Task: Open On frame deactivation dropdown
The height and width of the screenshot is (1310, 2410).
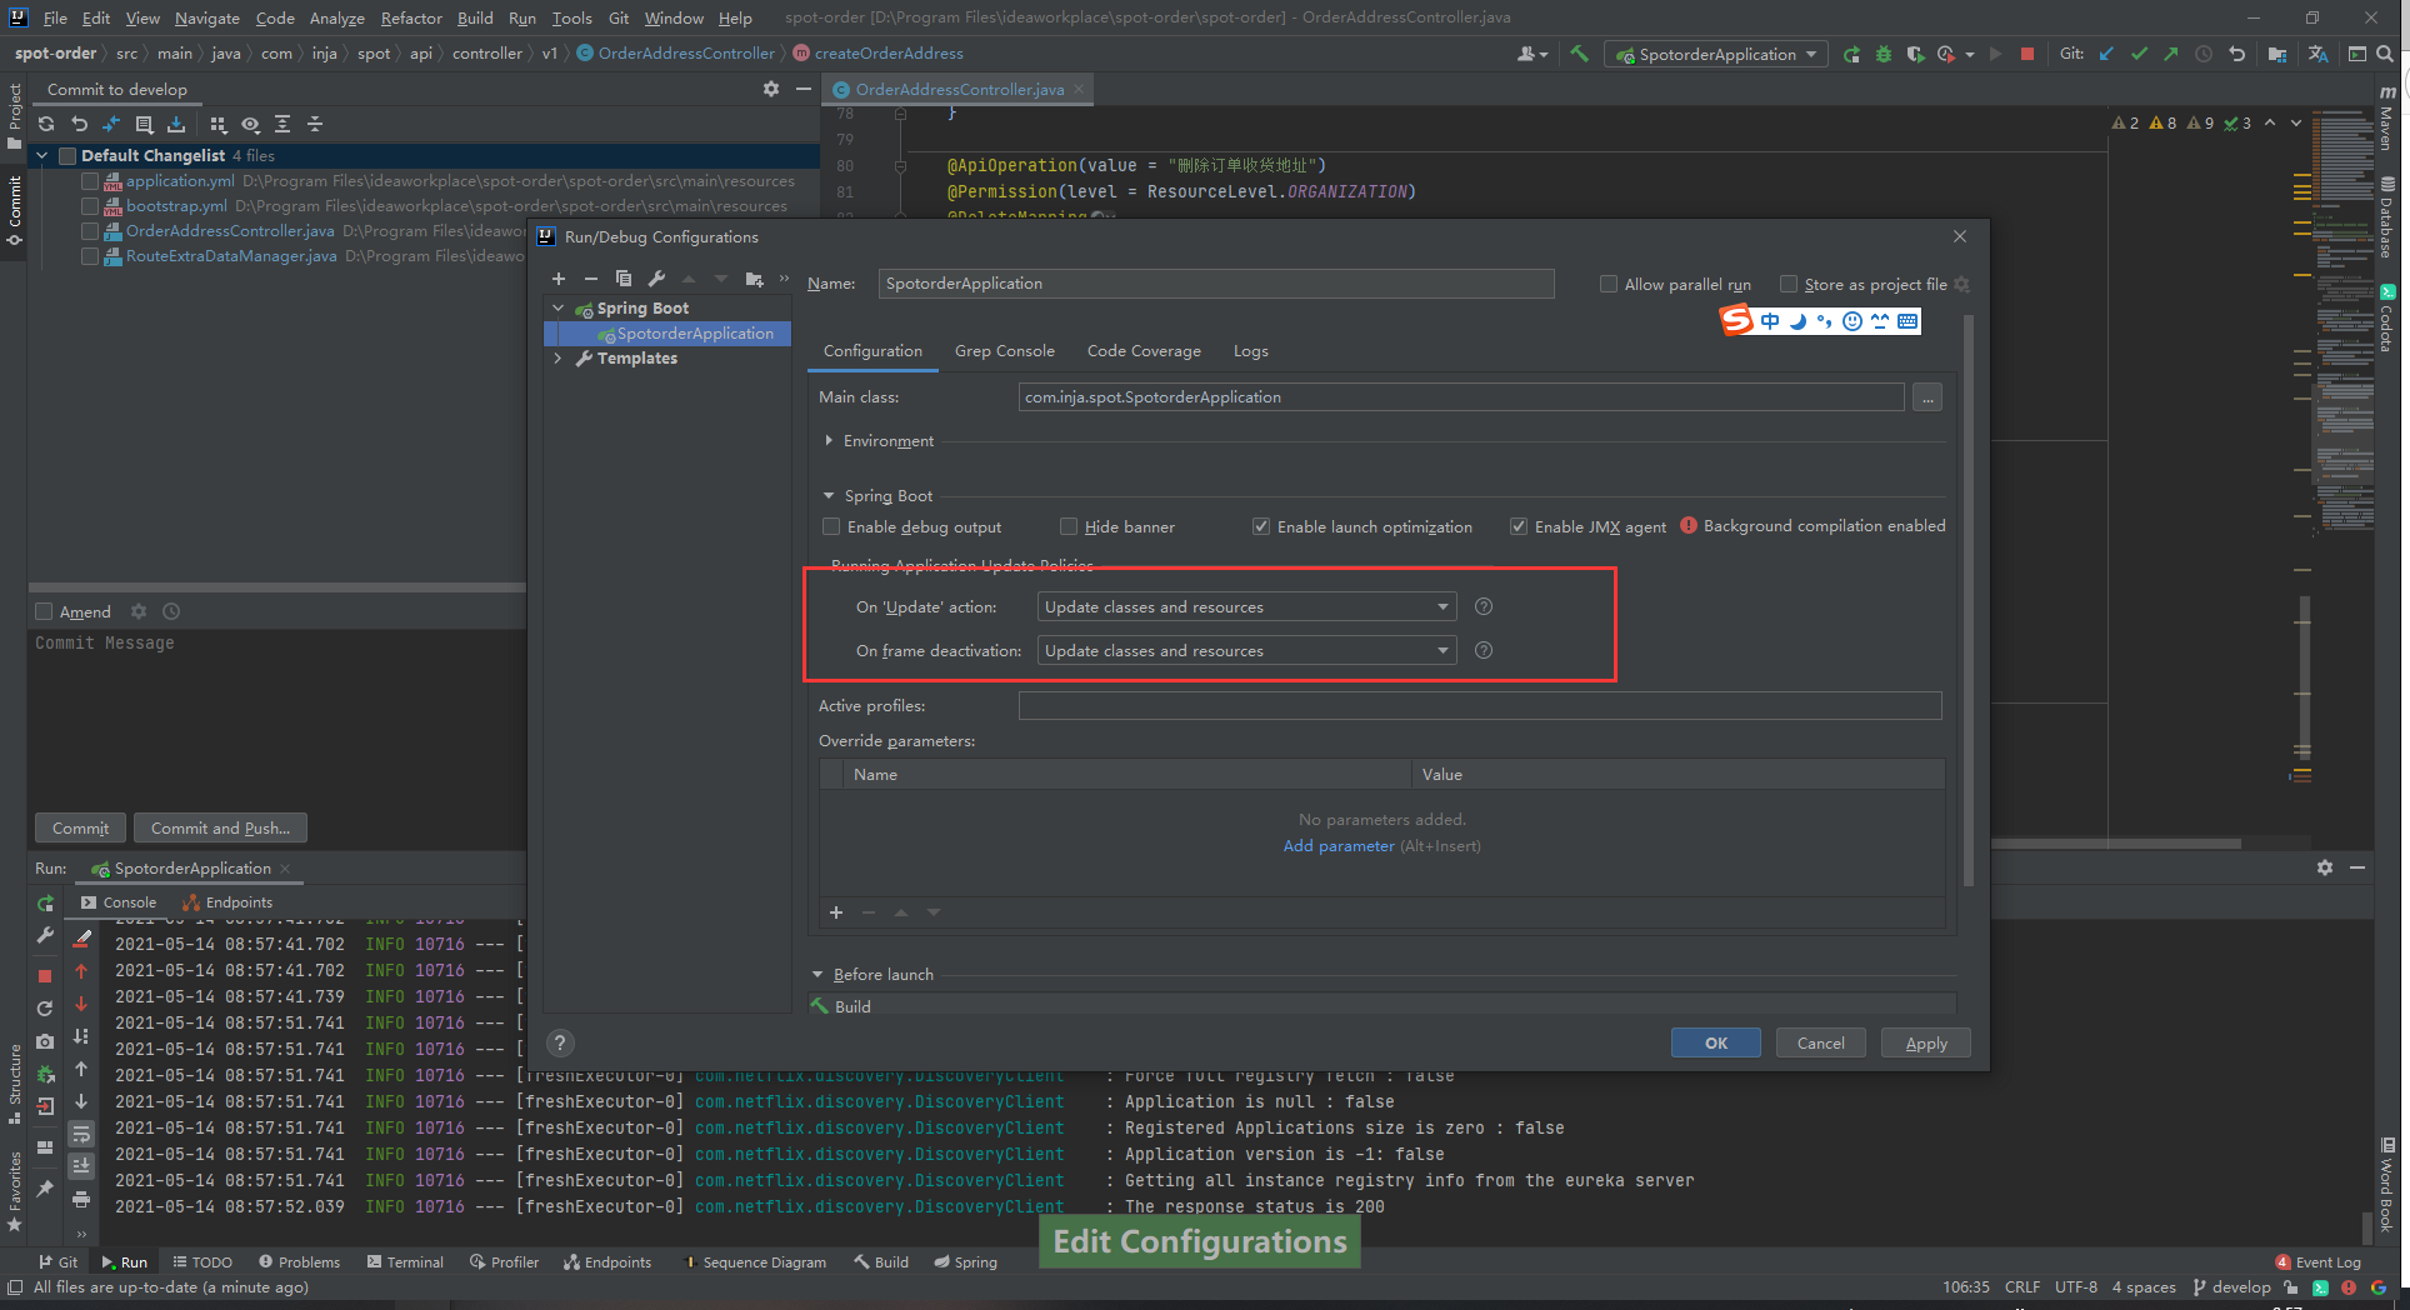Action: (x=1246, y=651)
